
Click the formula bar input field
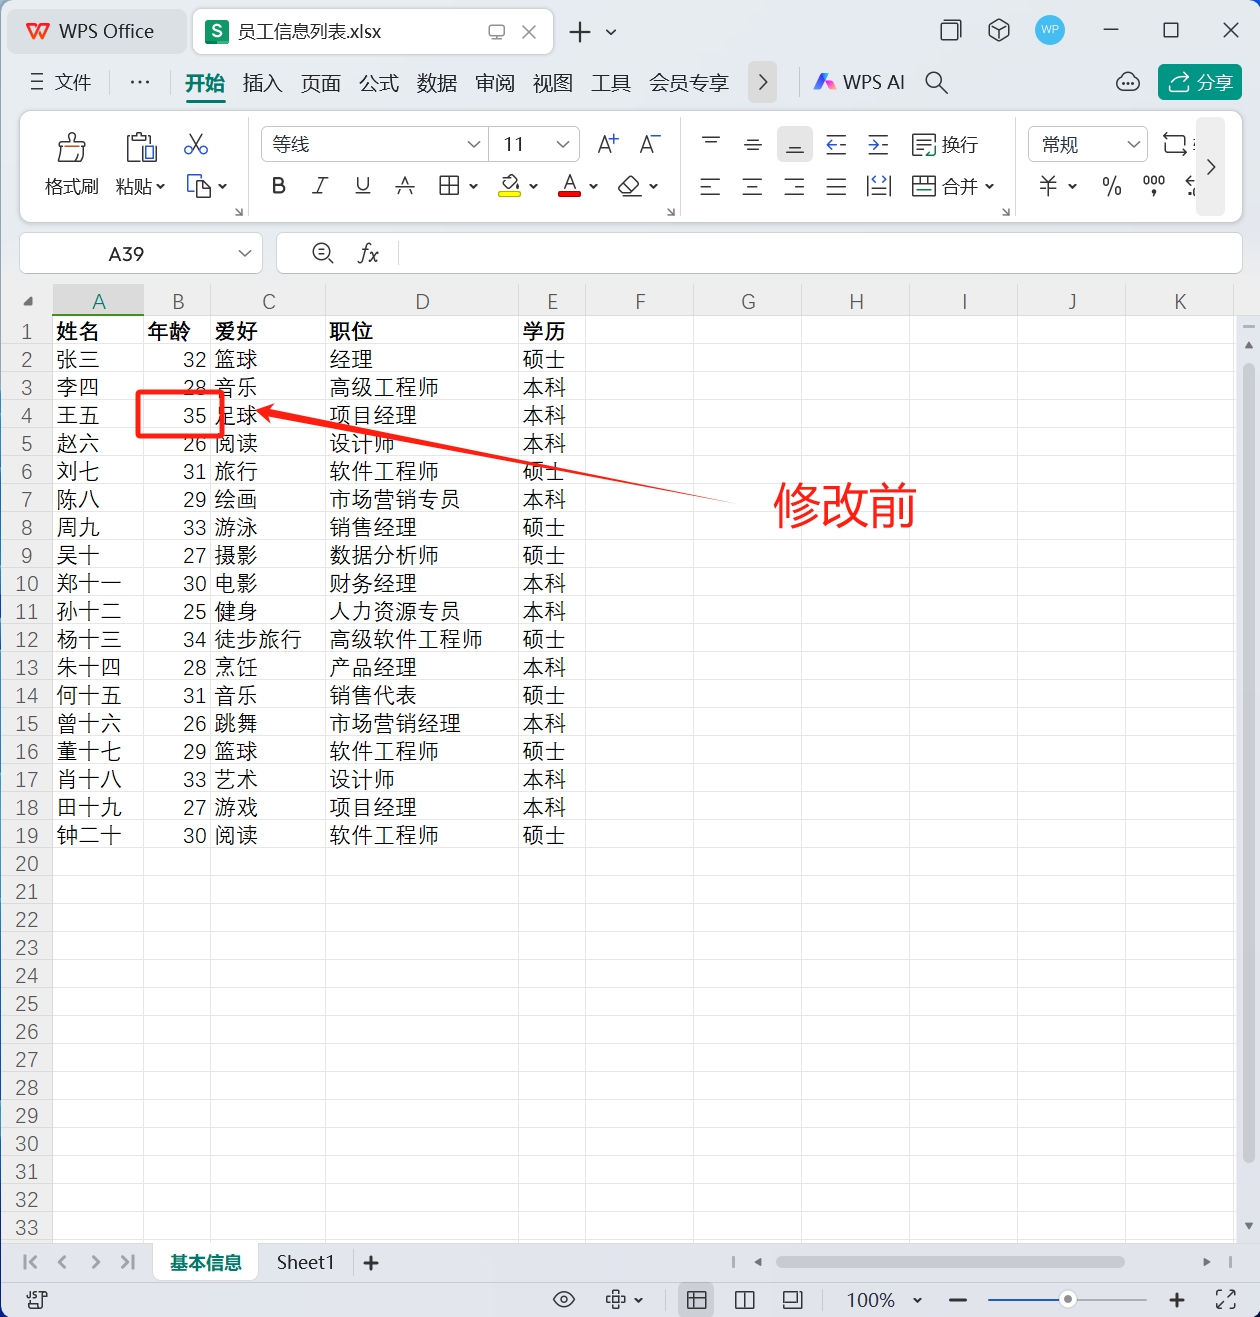pyautogui.click(x=700, y=253)
